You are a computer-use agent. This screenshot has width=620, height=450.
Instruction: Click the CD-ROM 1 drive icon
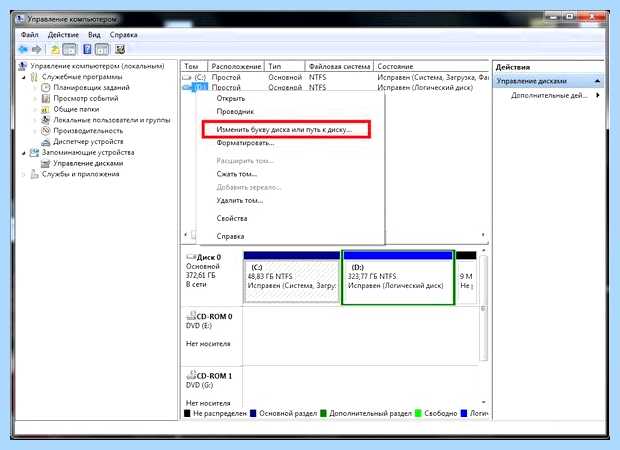point(191,375)
